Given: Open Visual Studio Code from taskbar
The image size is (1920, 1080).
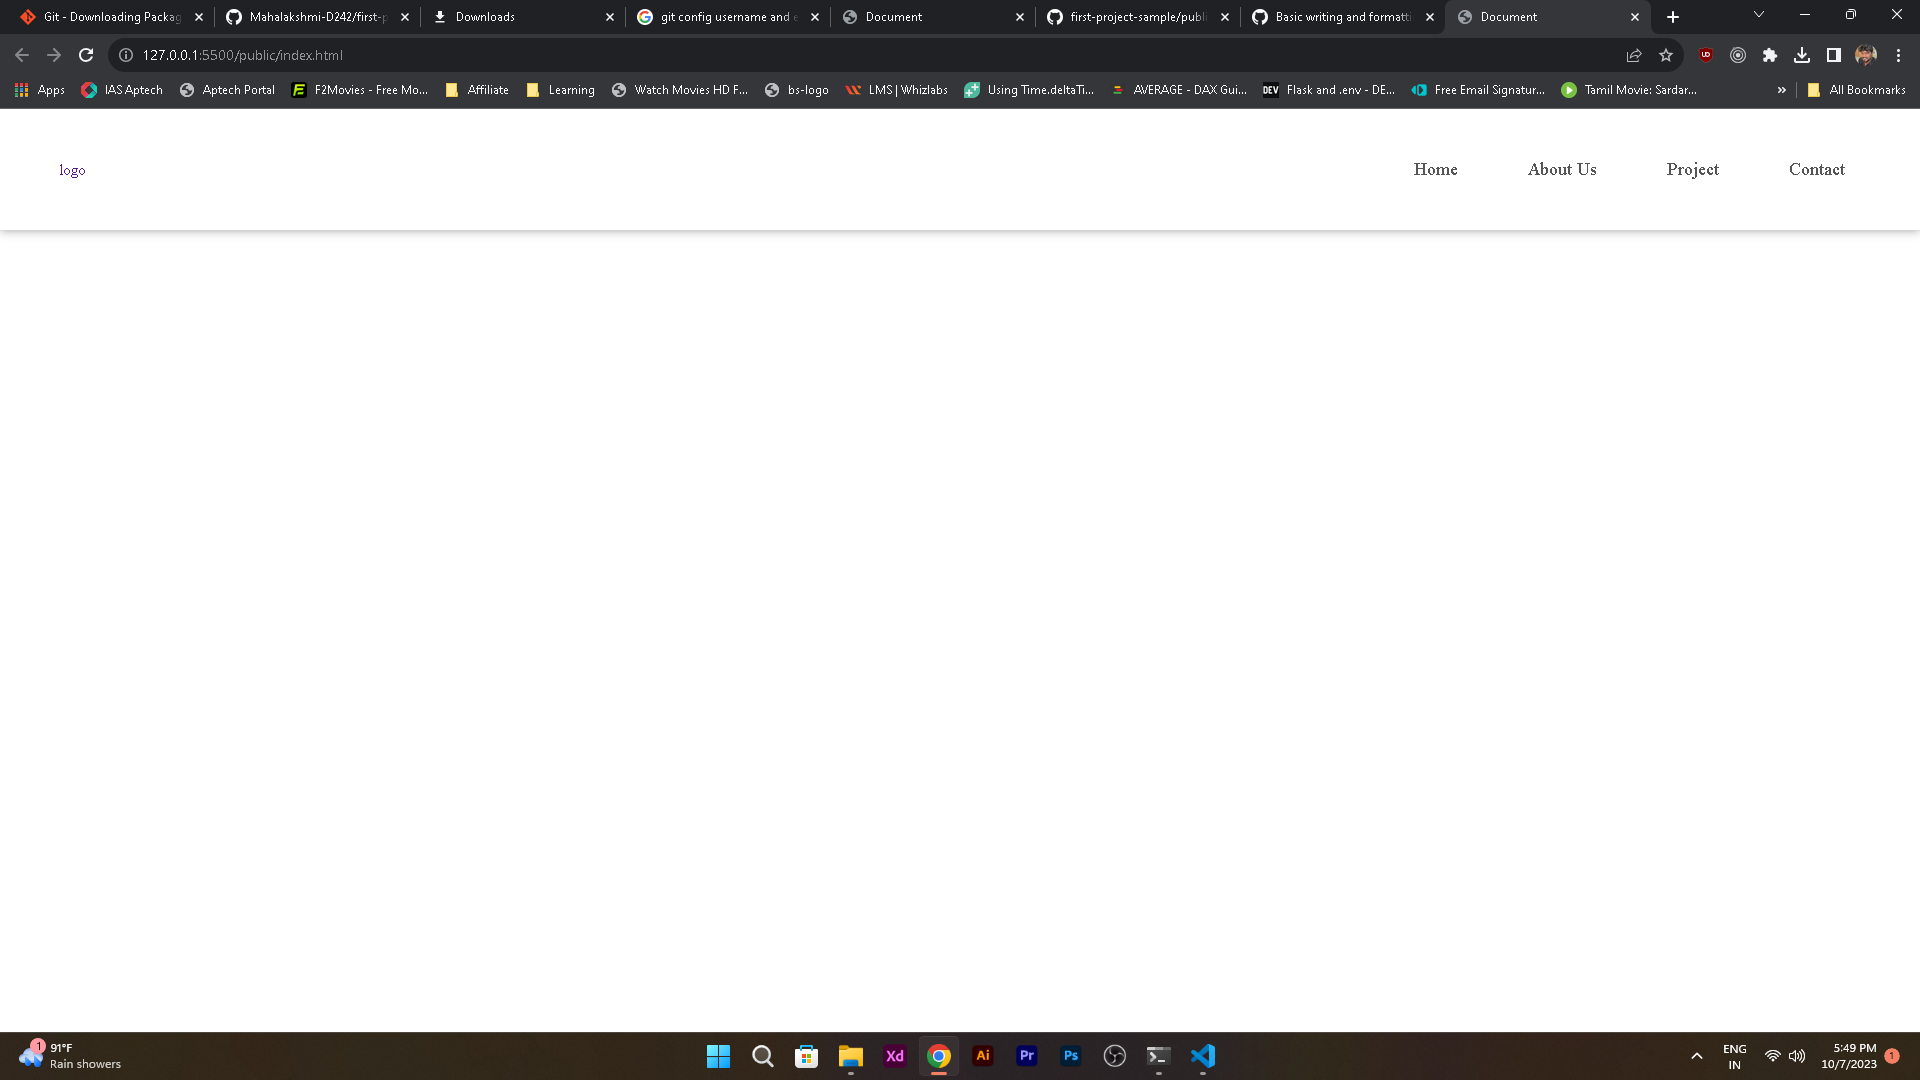Looking at the screenshot, I should [x=1203, y=1056].
